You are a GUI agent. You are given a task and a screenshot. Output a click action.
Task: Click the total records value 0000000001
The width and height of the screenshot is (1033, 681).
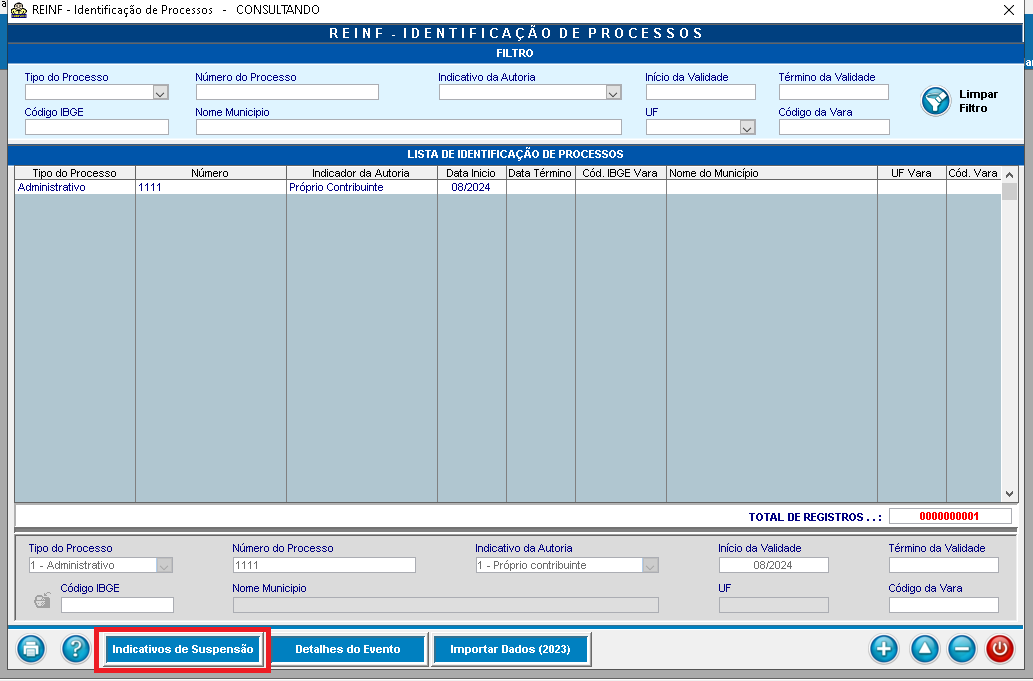tap(949, 516)
